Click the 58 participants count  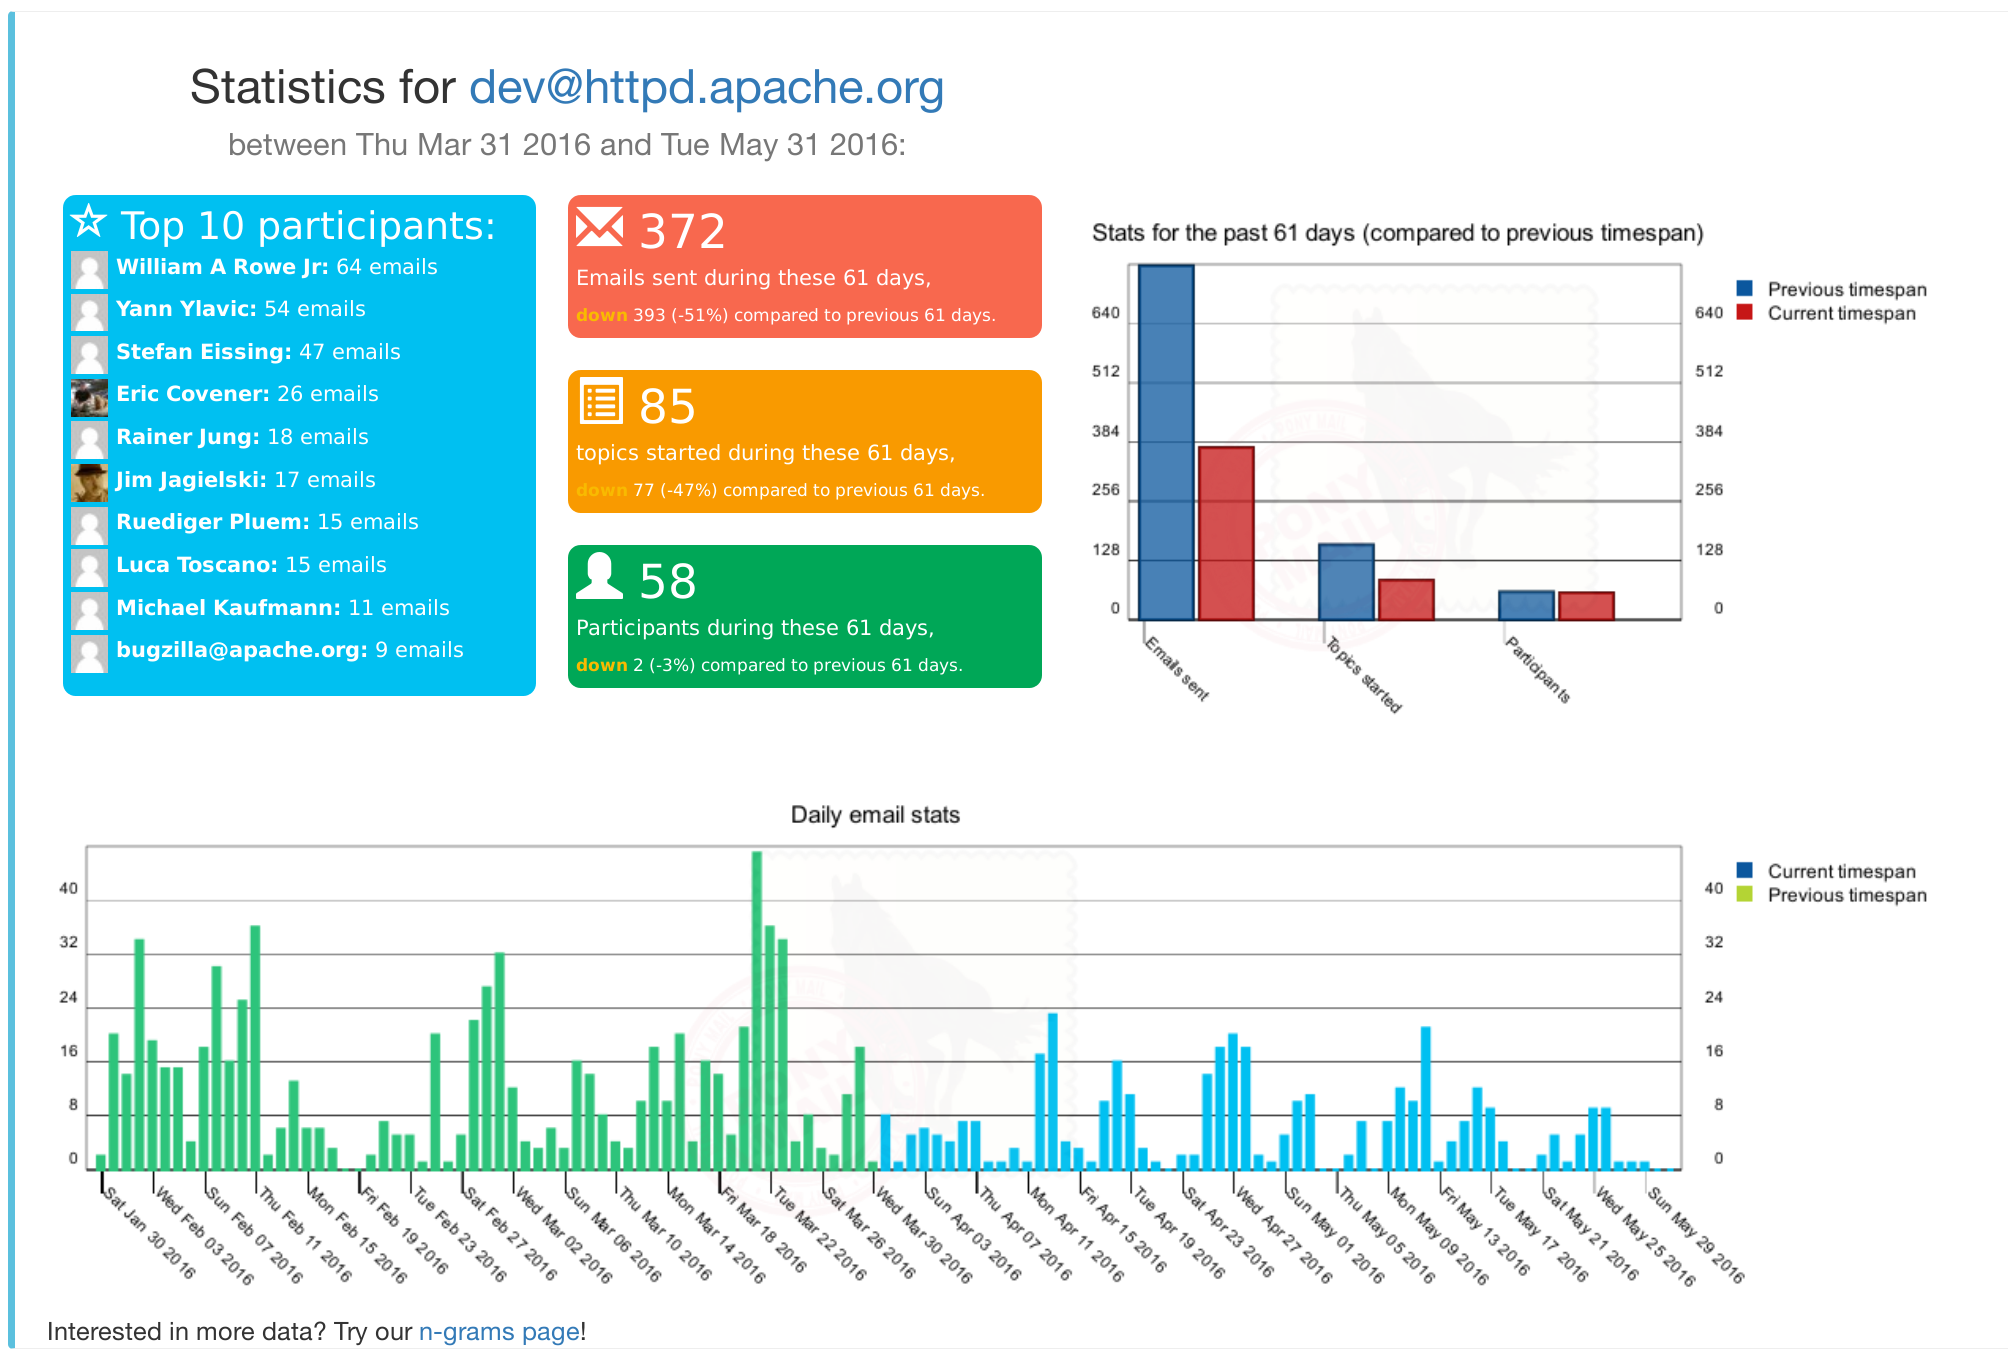[667, 581]
